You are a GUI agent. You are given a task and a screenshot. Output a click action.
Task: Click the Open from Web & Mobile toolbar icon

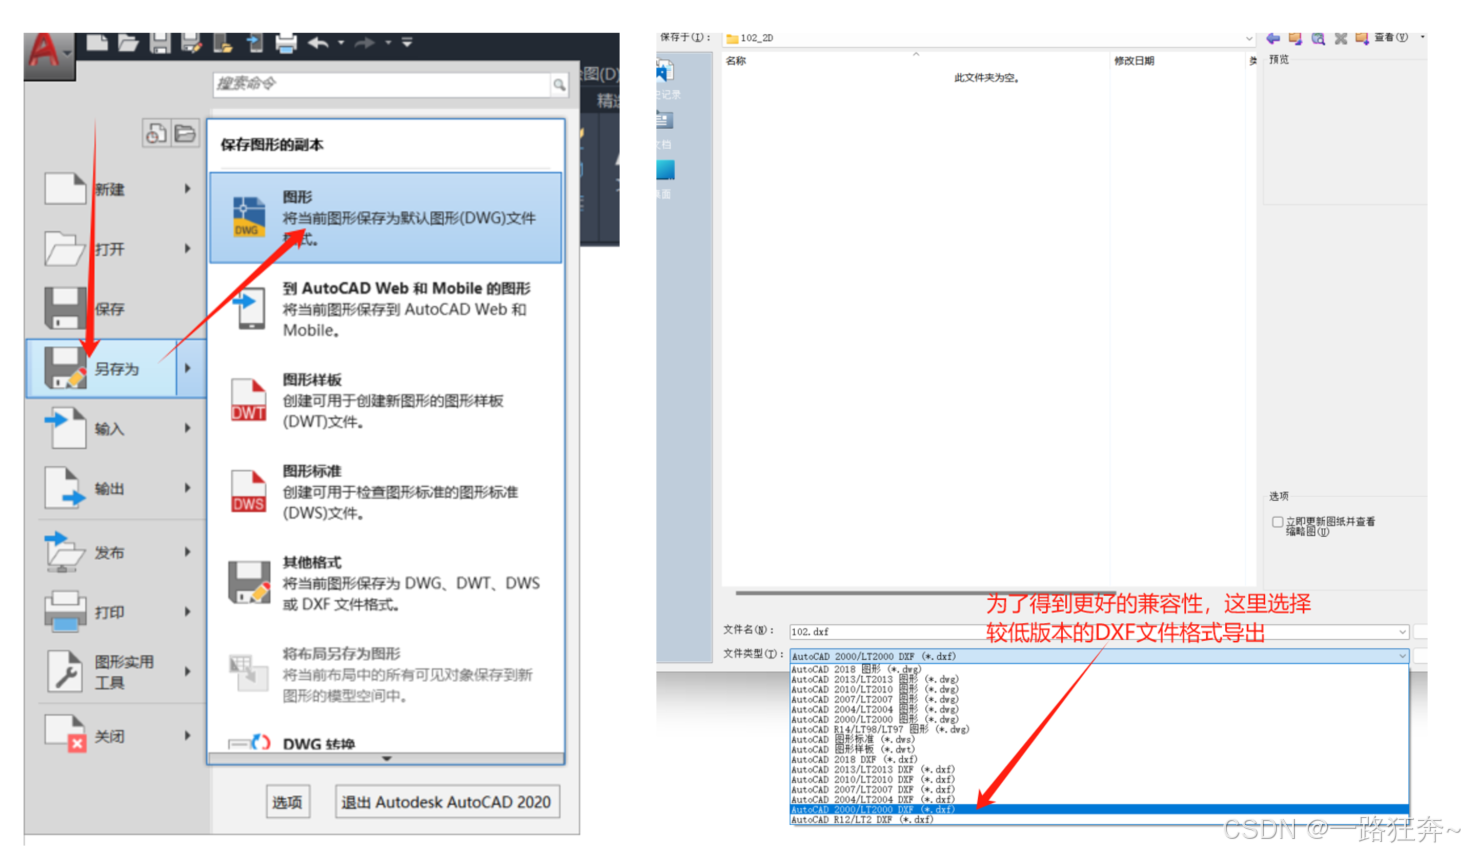[223, 42]
